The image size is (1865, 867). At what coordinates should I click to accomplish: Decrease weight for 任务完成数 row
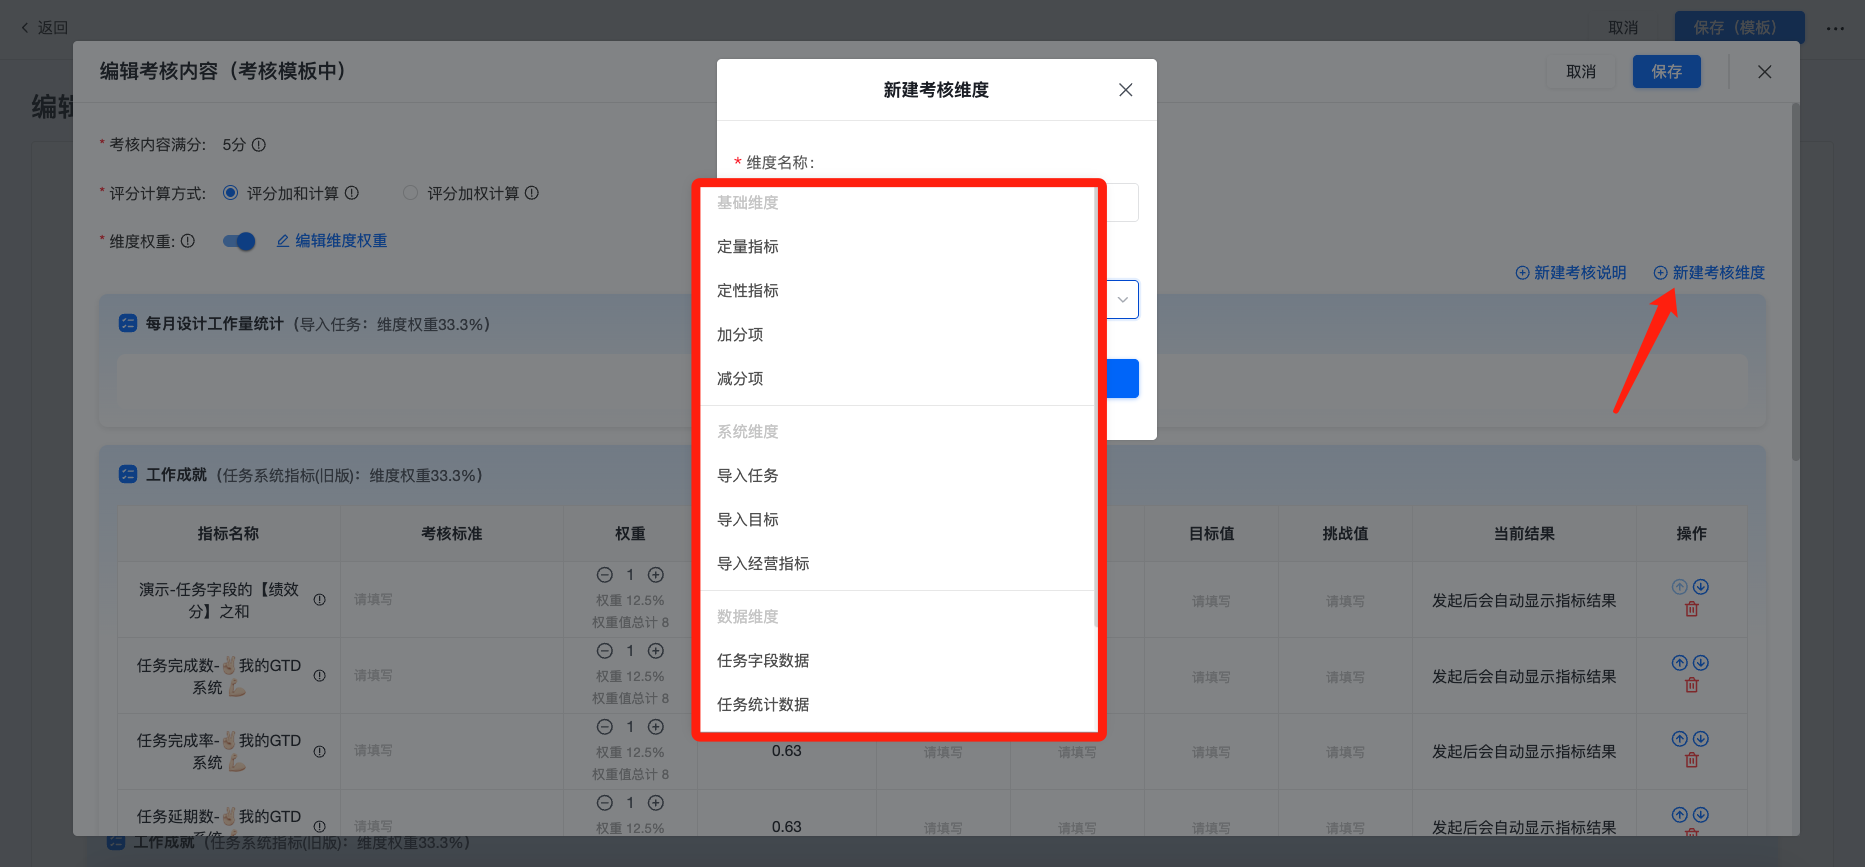point(604,651)
